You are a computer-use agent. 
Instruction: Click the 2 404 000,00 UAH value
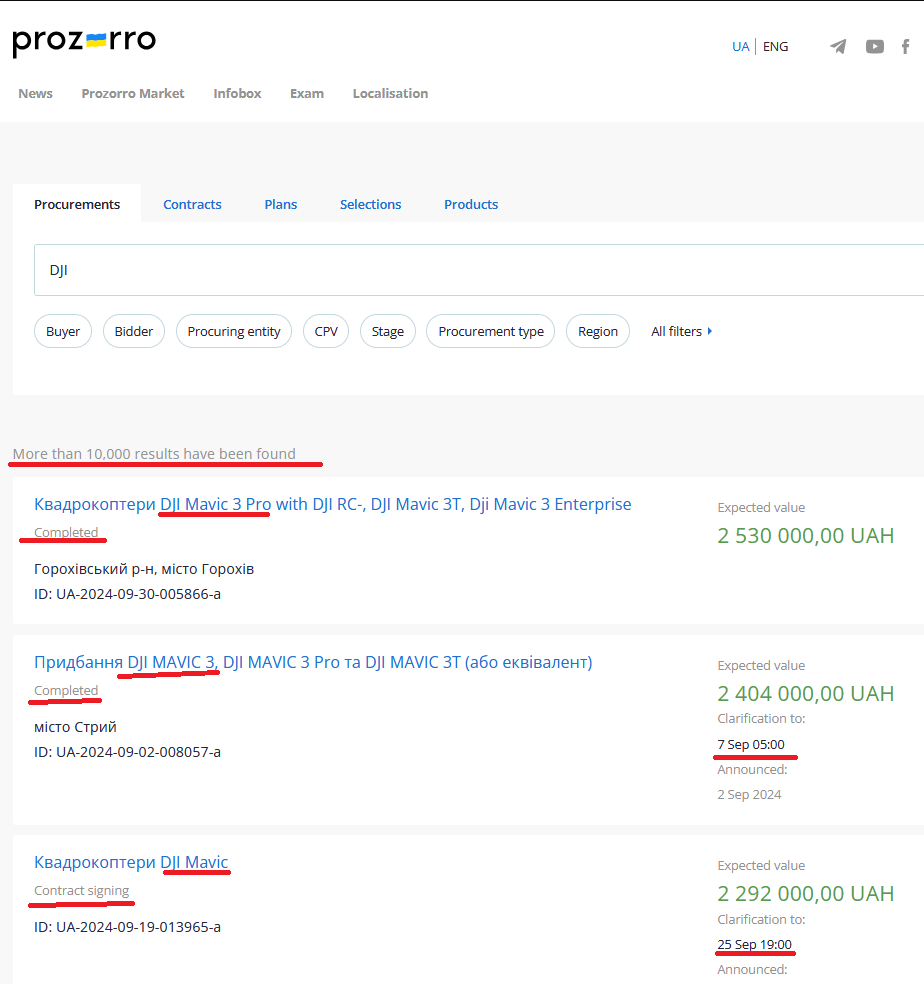click(x=805, y=693)
